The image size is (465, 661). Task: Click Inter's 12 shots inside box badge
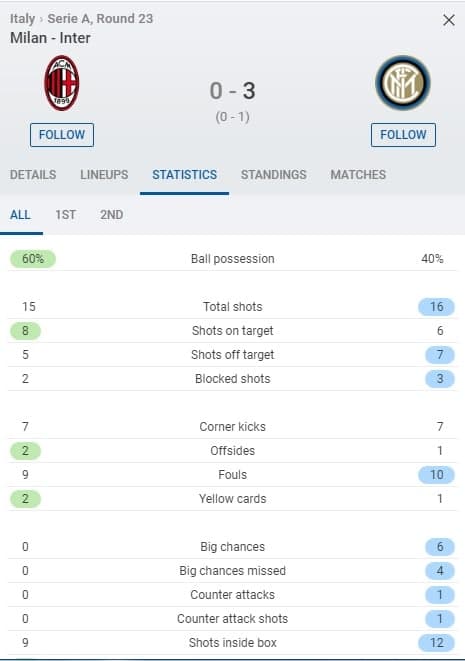[436, 643]
